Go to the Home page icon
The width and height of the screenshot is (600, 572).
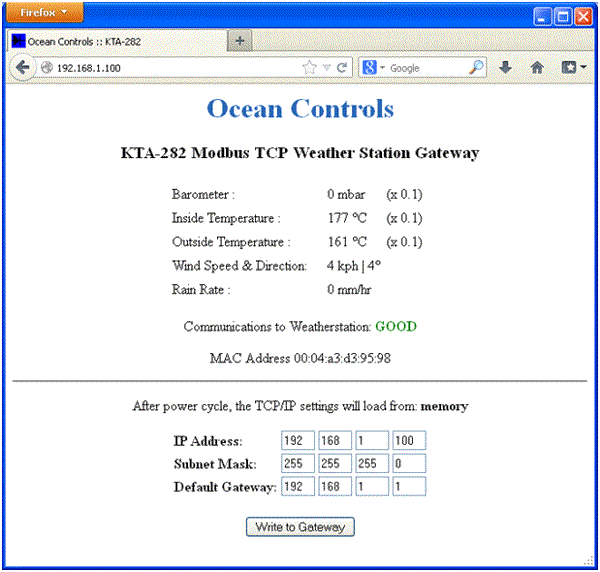click(x=537, y=68)
